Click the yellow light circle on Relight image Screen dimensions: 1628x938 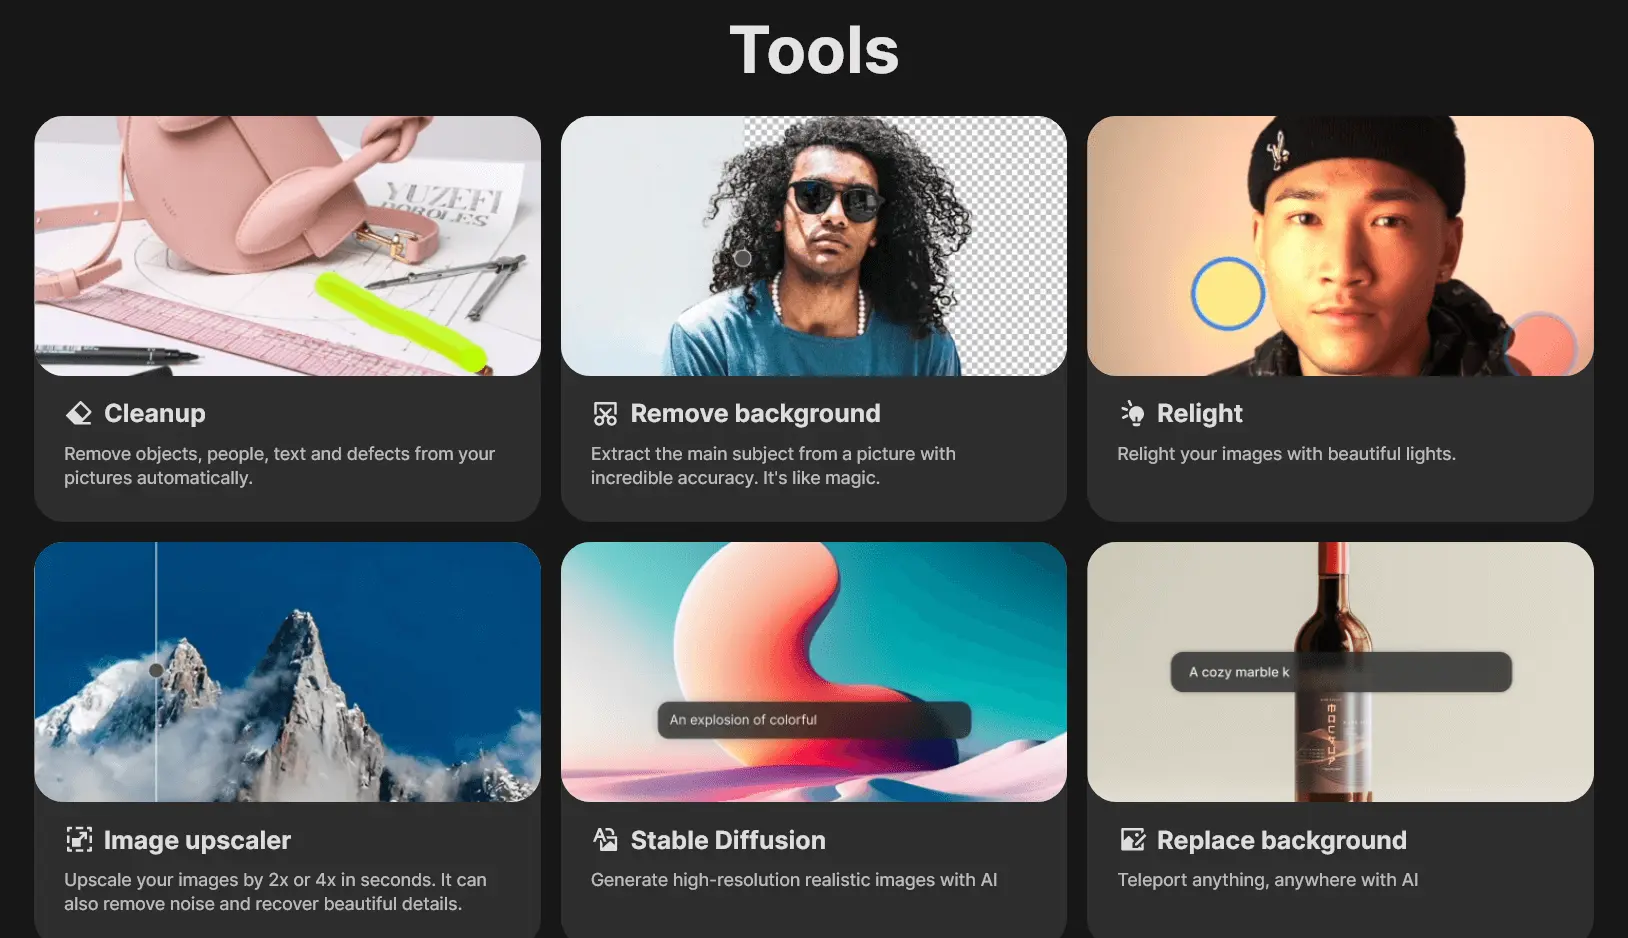tap(1228, 294)
